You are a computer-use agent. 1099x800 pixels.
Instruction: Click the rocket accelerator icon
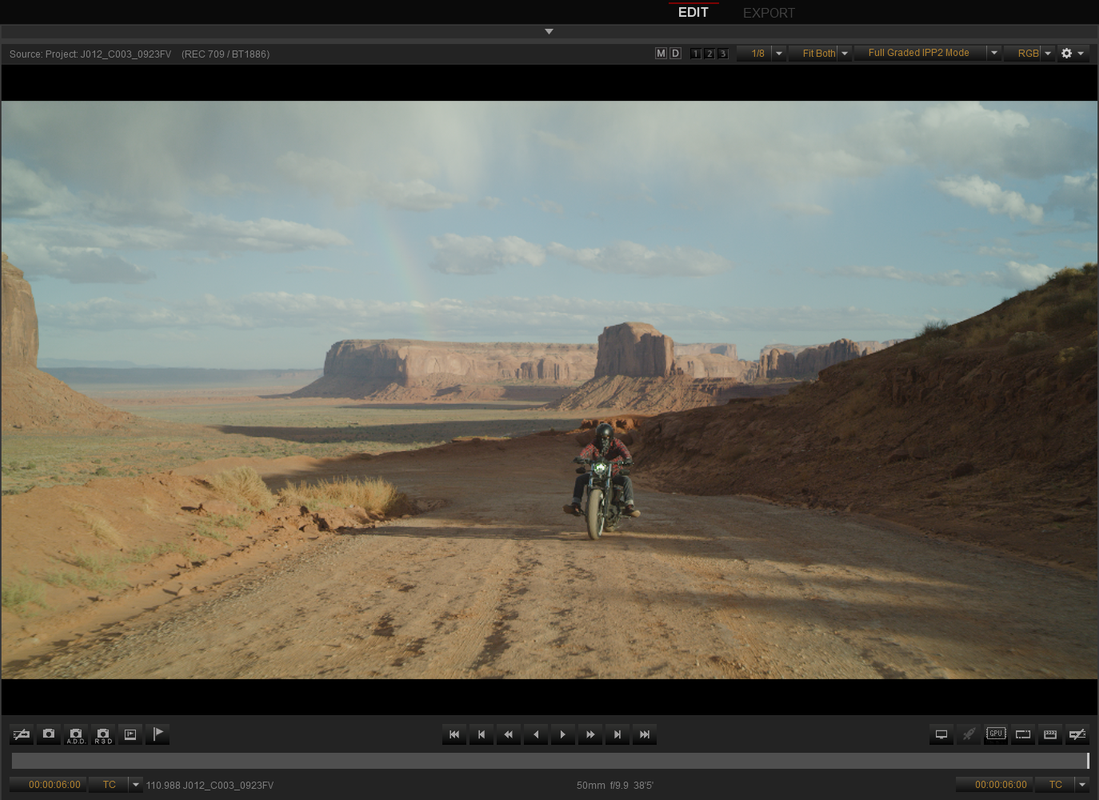click(969, 734)
